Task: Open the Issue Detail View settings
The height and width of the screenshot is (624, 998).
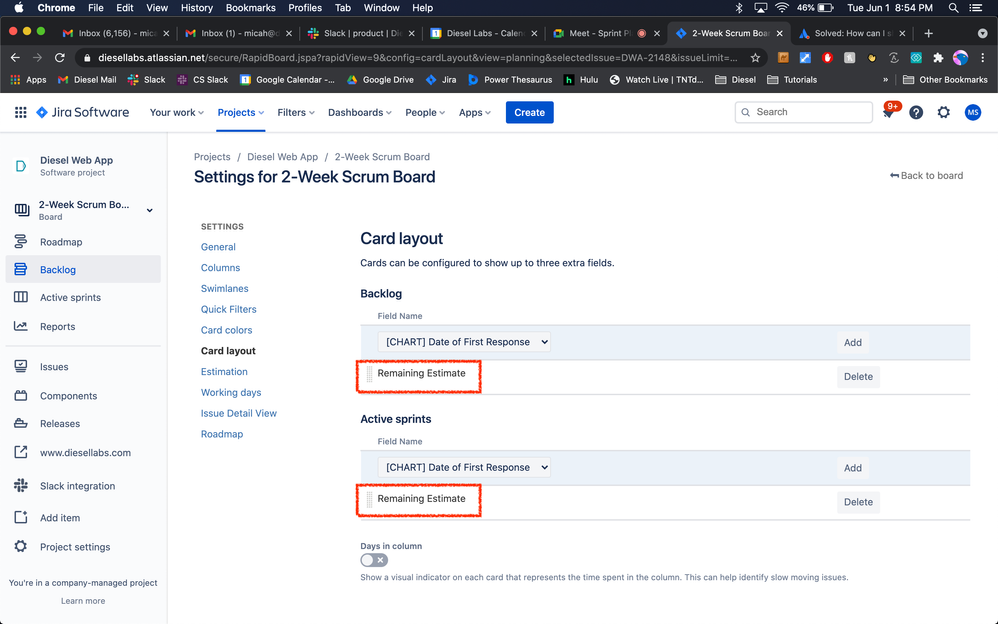Action: pos(239,413)
